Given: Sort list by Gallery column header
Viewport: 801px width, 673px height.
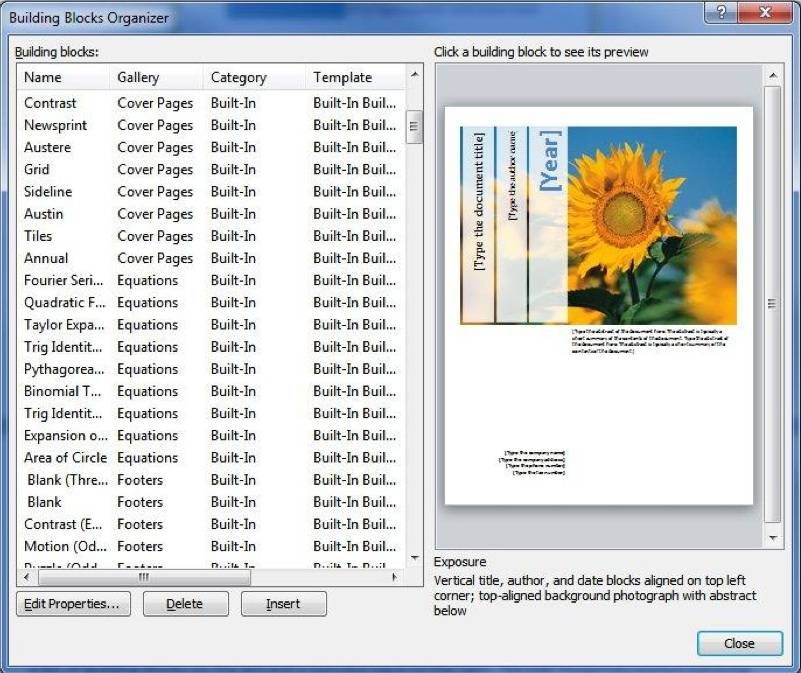Looking at the screenshot, I should coord(156,77).
